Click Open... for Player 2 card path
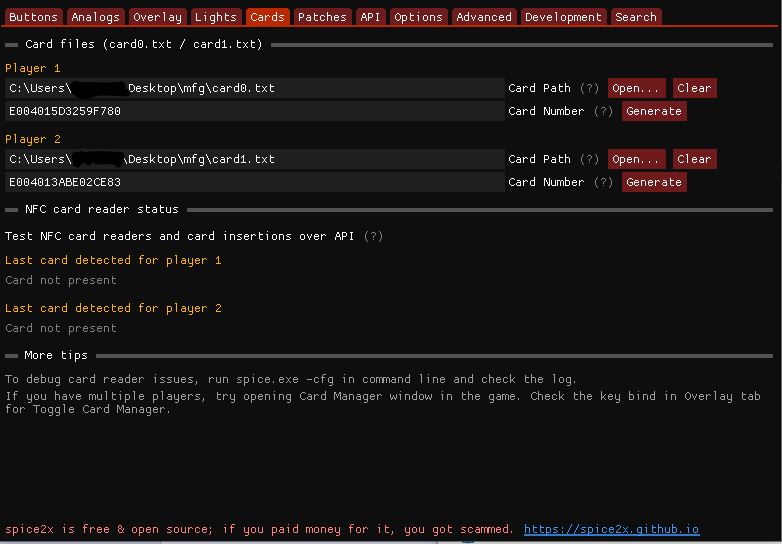 pos(636,159)
